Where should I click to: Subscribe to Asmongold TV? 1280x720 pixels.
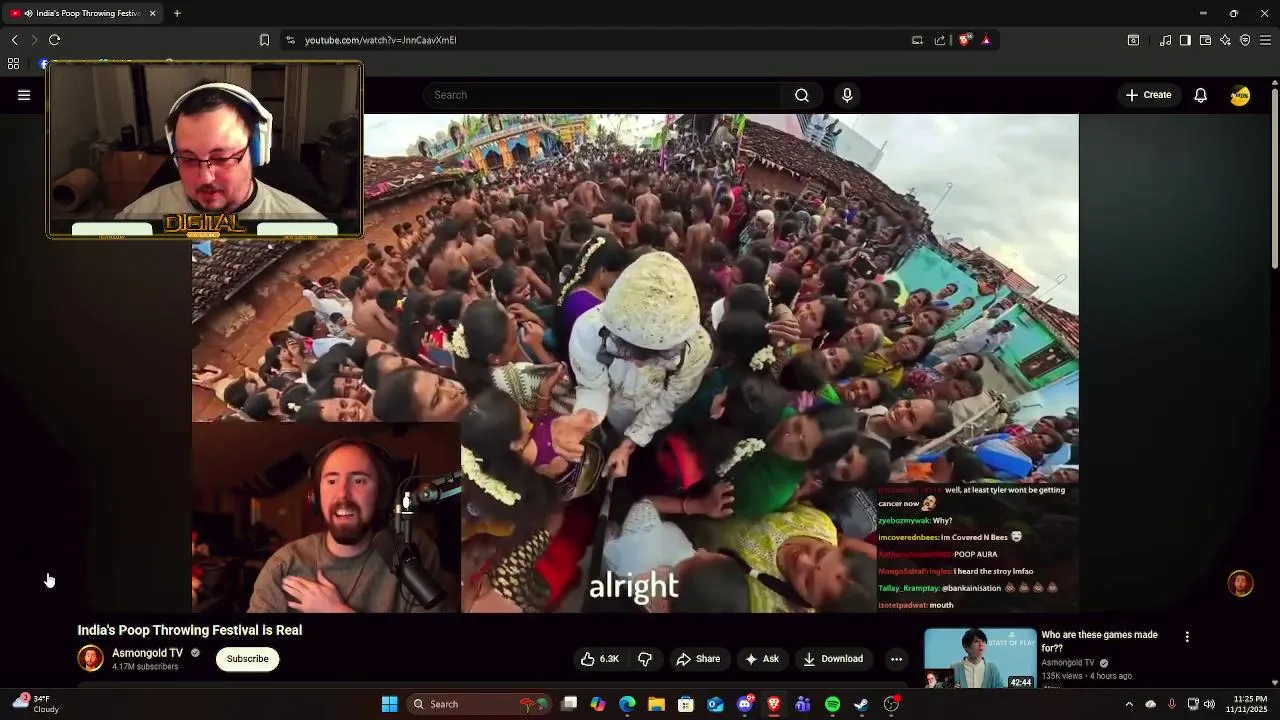click(247, 659)
